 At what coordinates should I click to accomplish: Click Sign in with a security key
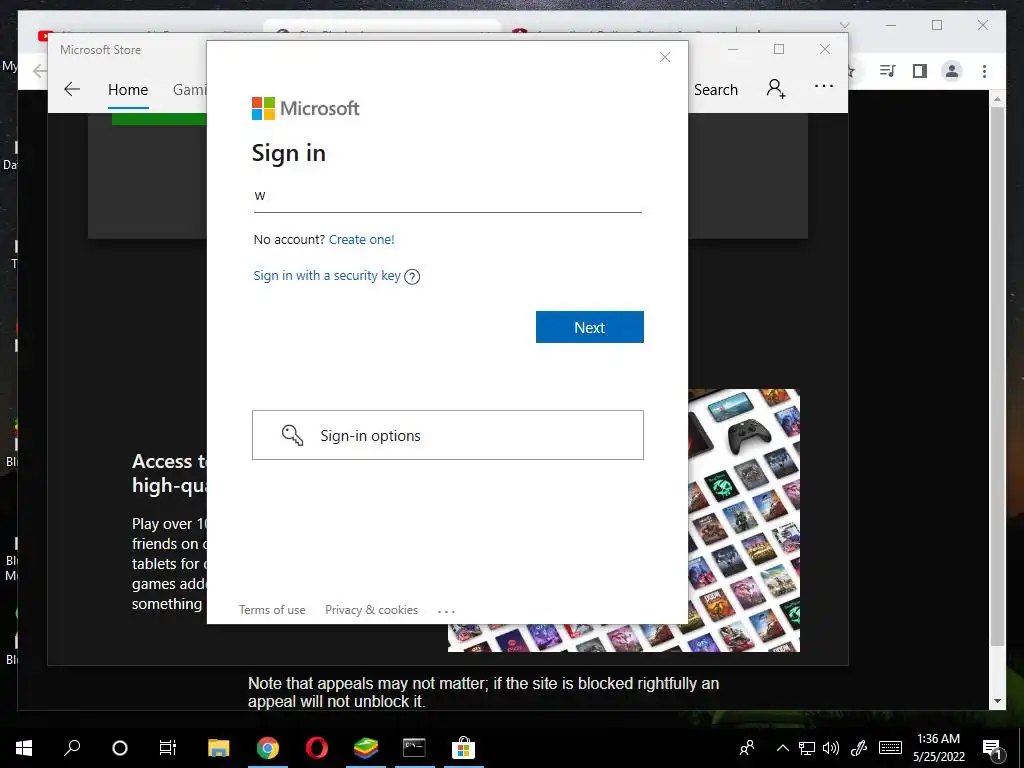tap(327, 276)
